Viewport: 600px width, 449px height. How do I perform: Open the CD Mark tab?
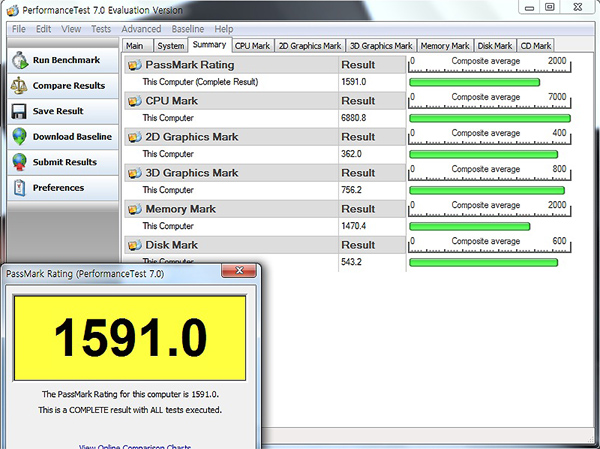pos(536,46)
